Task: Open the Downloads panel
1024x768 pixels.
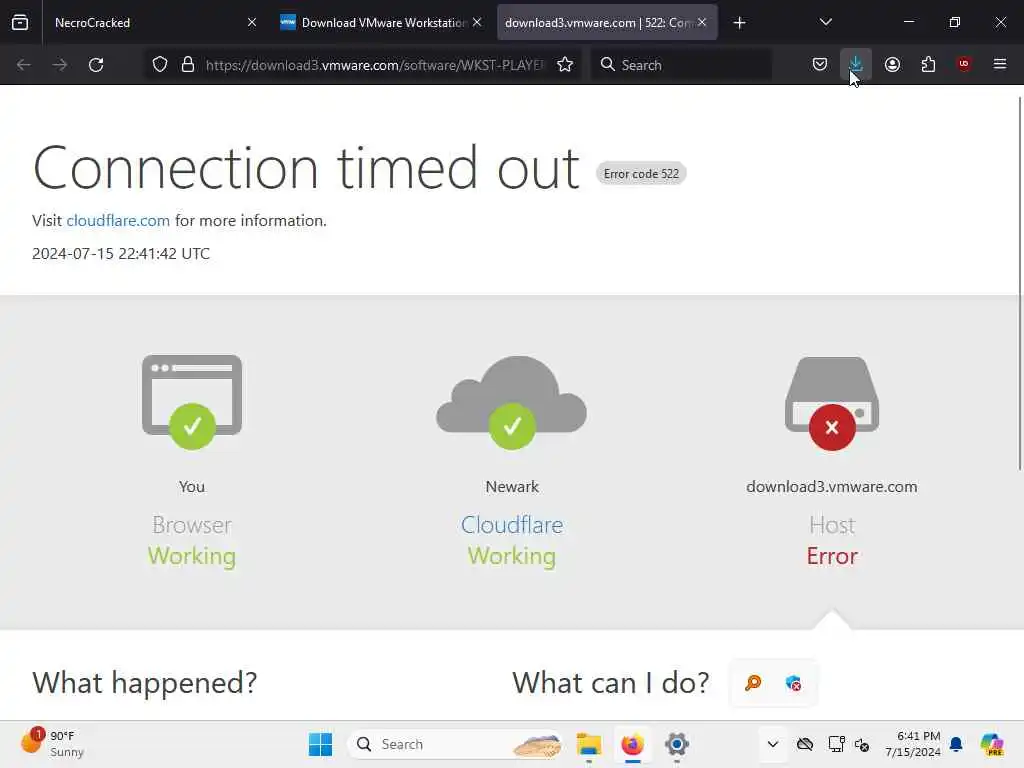Action: coord(856,65)
